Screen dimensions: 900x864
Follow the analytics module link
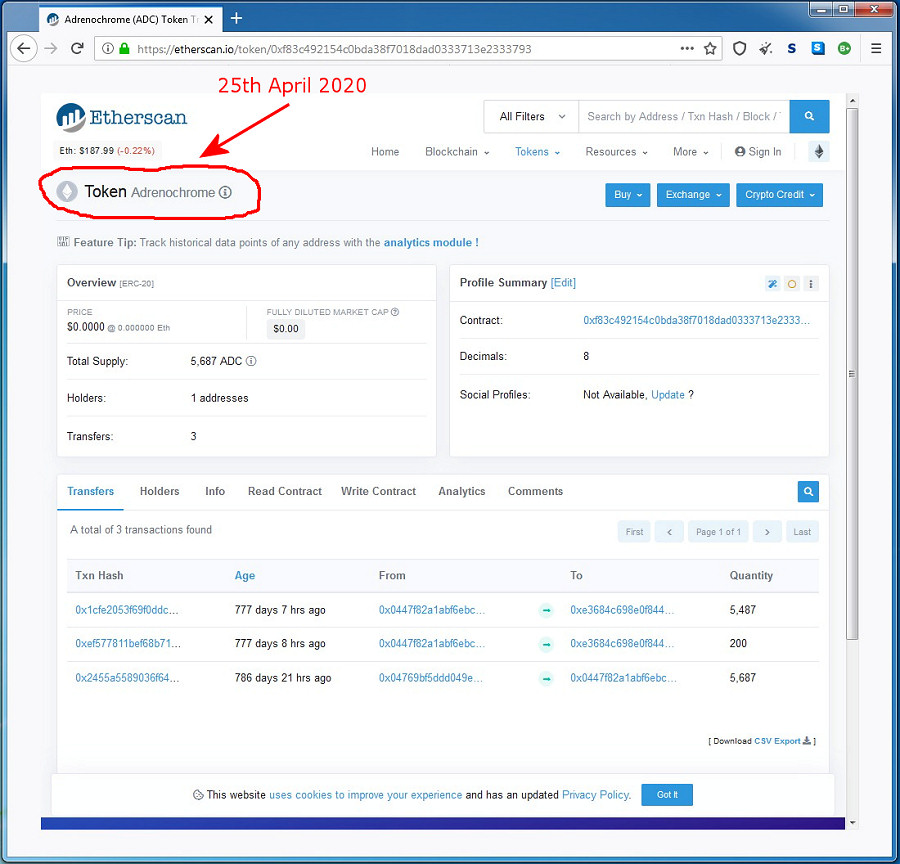(x=431, y=242)
